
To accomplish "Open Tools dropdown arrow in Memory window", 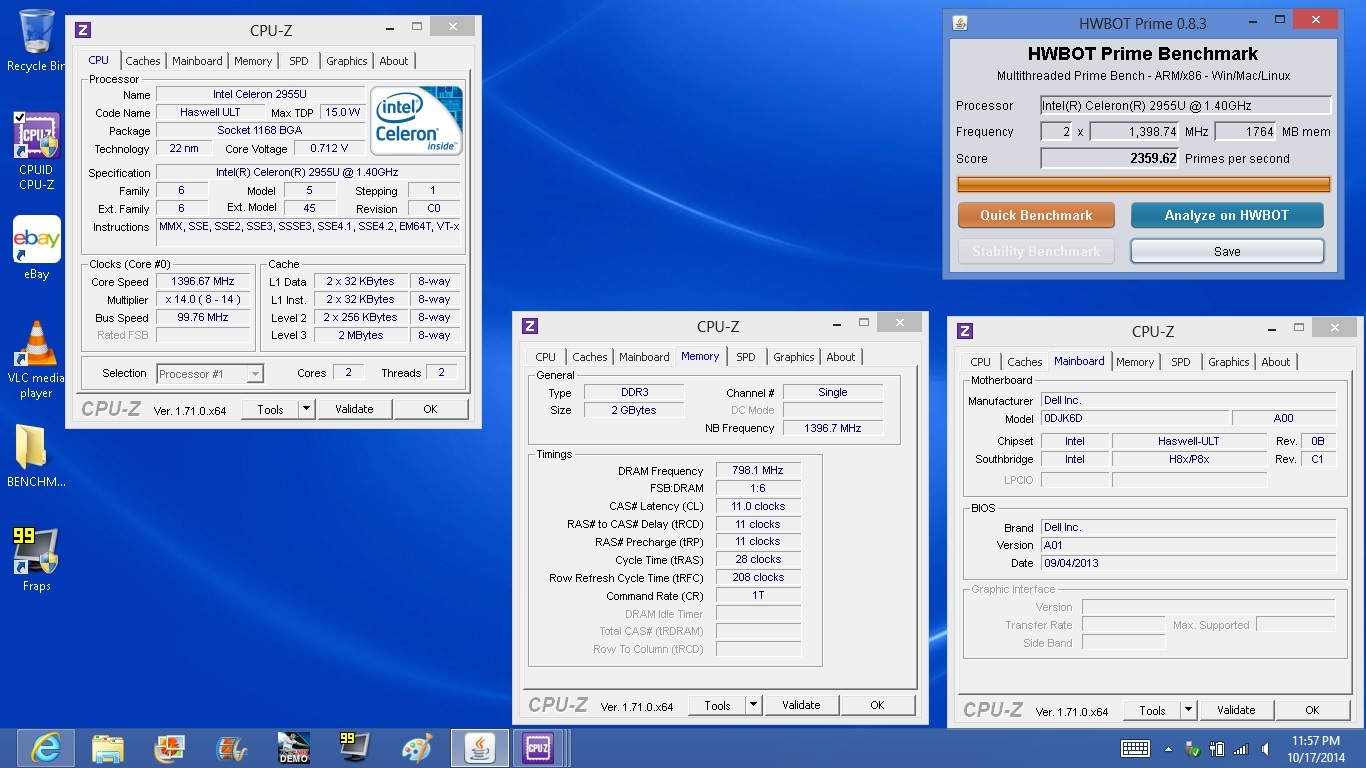I will [x=753, y=705].
